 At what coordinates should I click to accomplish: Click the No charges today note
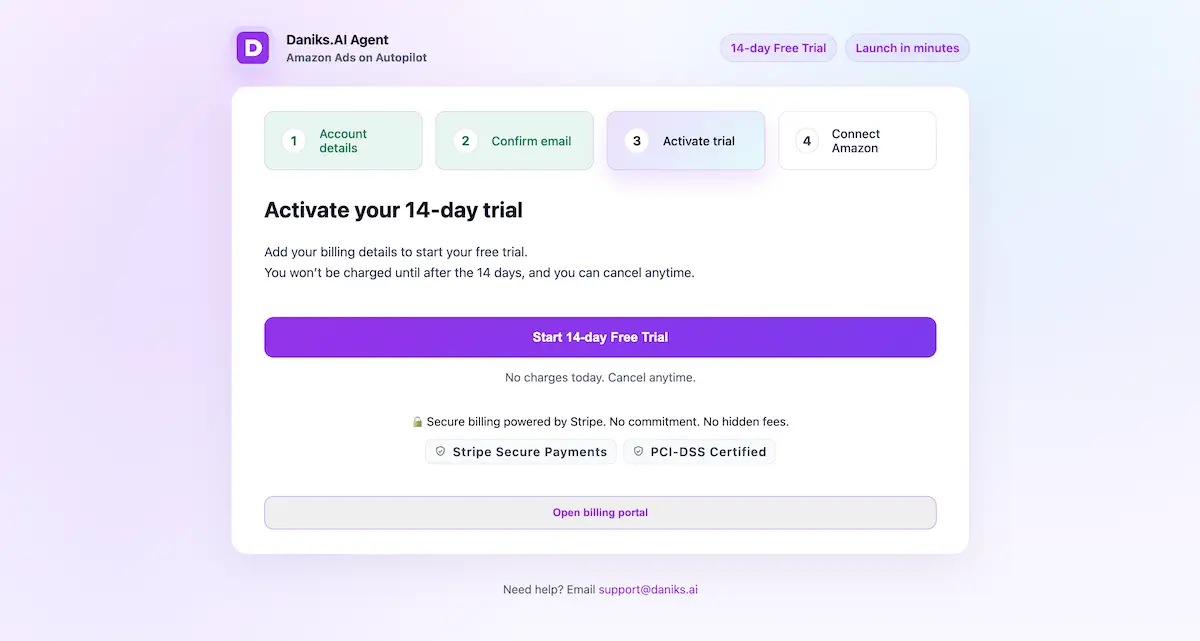coord(600,378)
